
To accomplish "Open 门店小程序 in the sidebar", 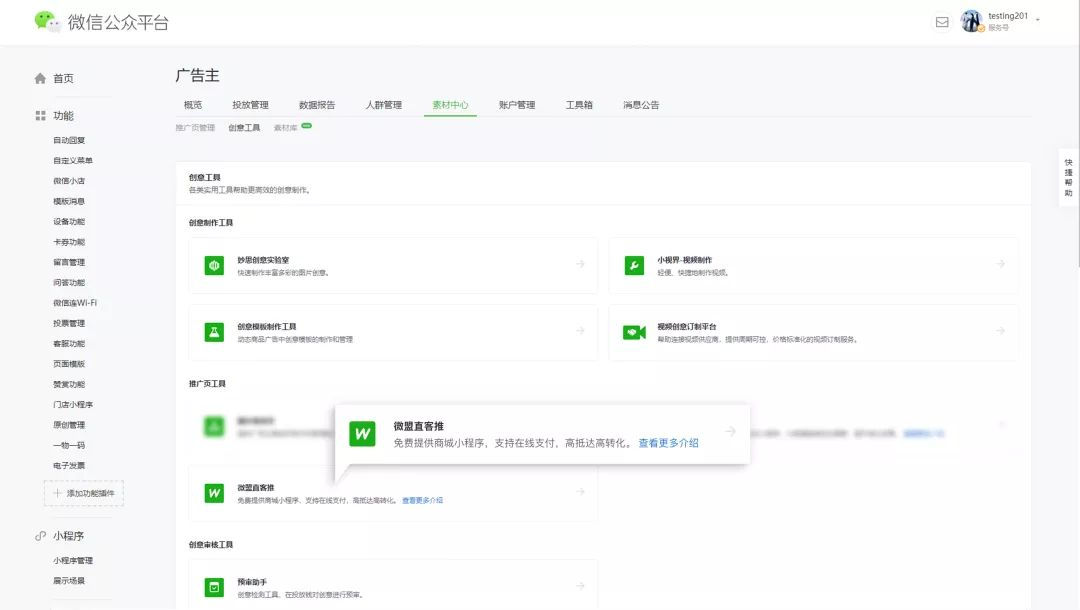I will point(73,404).
